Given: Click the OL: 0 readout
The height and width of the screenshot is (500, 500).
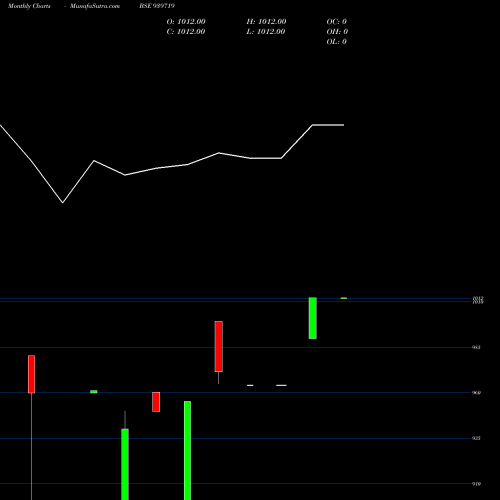Looking at the screenshot, I should [x=337, y=42].
